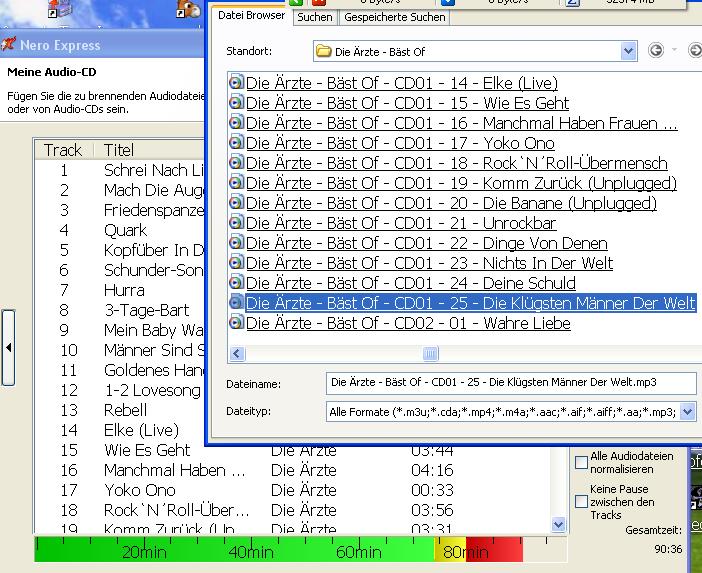The height and width of the screenshot is (573, 702).
Task: Open the Dateityp format dropdown
Action: click(x=688, y=411)
